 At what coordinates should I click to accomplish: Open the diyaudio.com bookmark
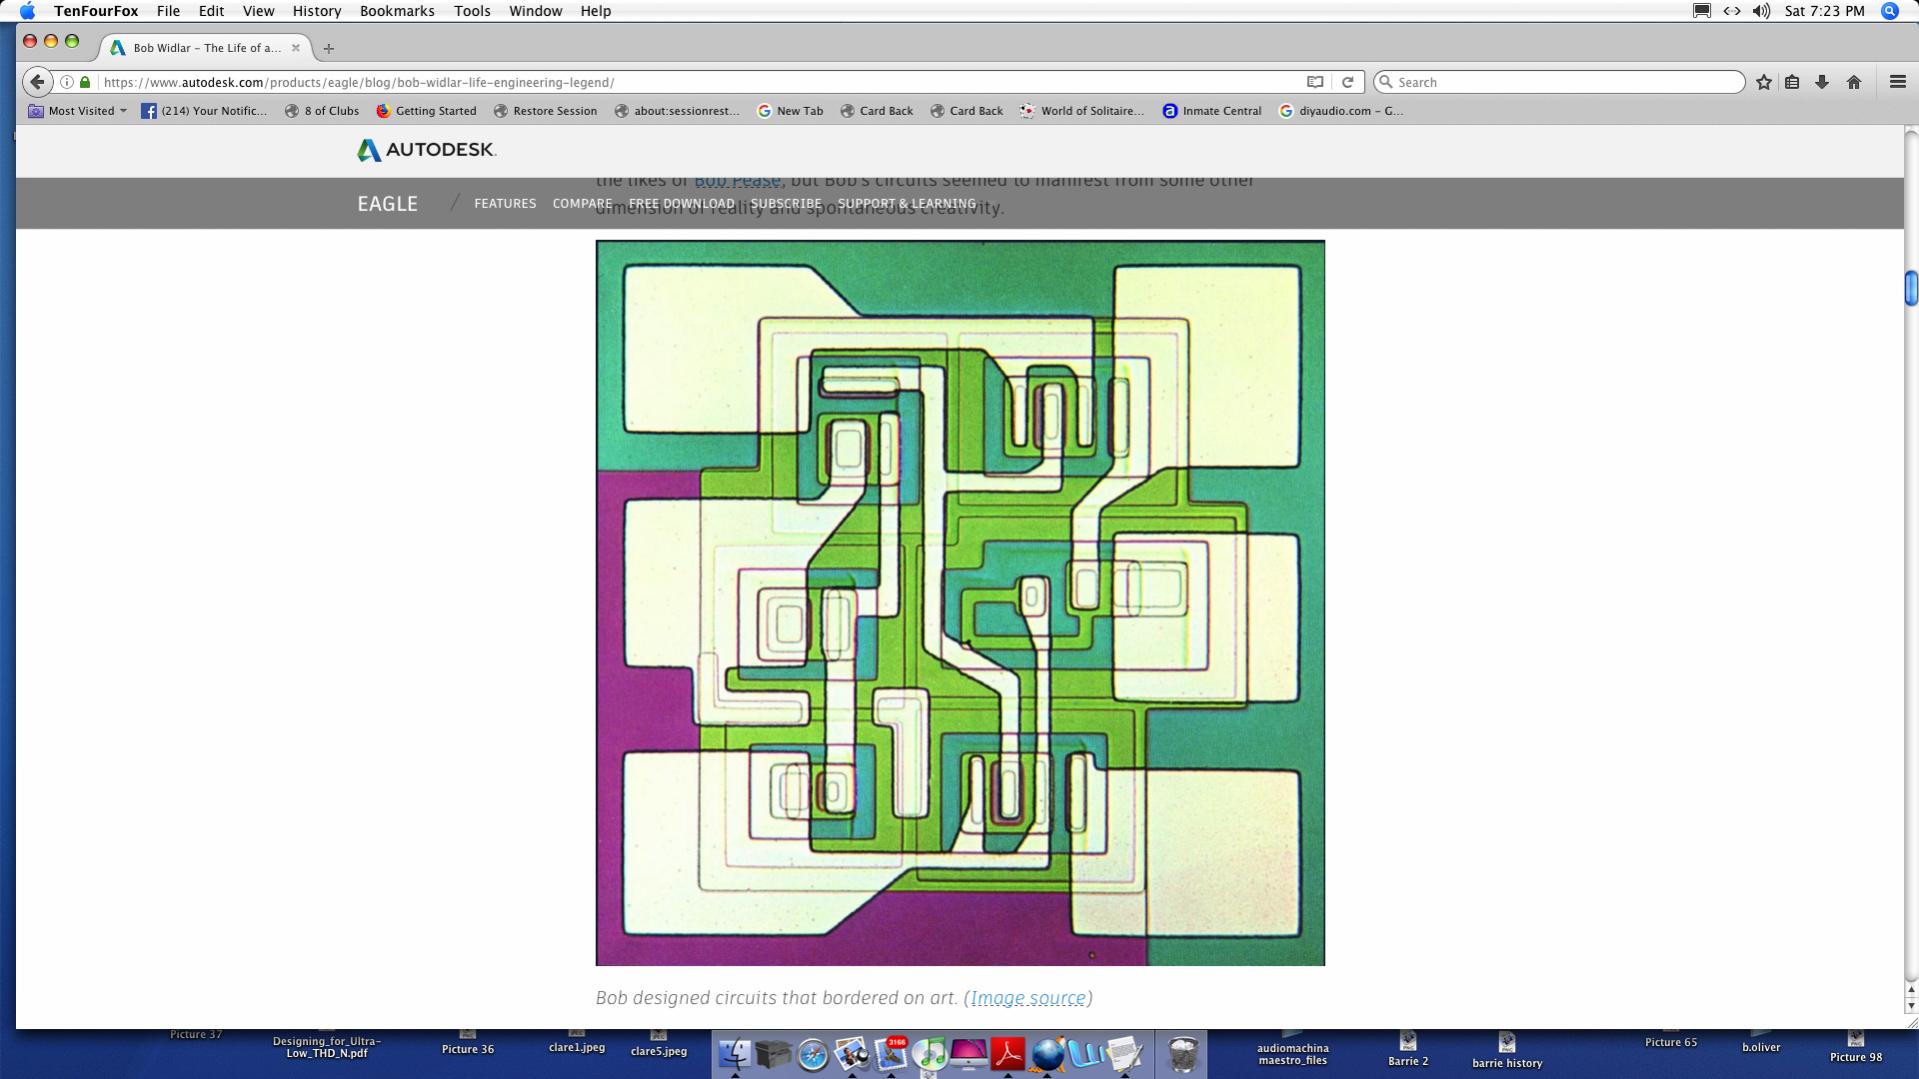coord(1341,111)
